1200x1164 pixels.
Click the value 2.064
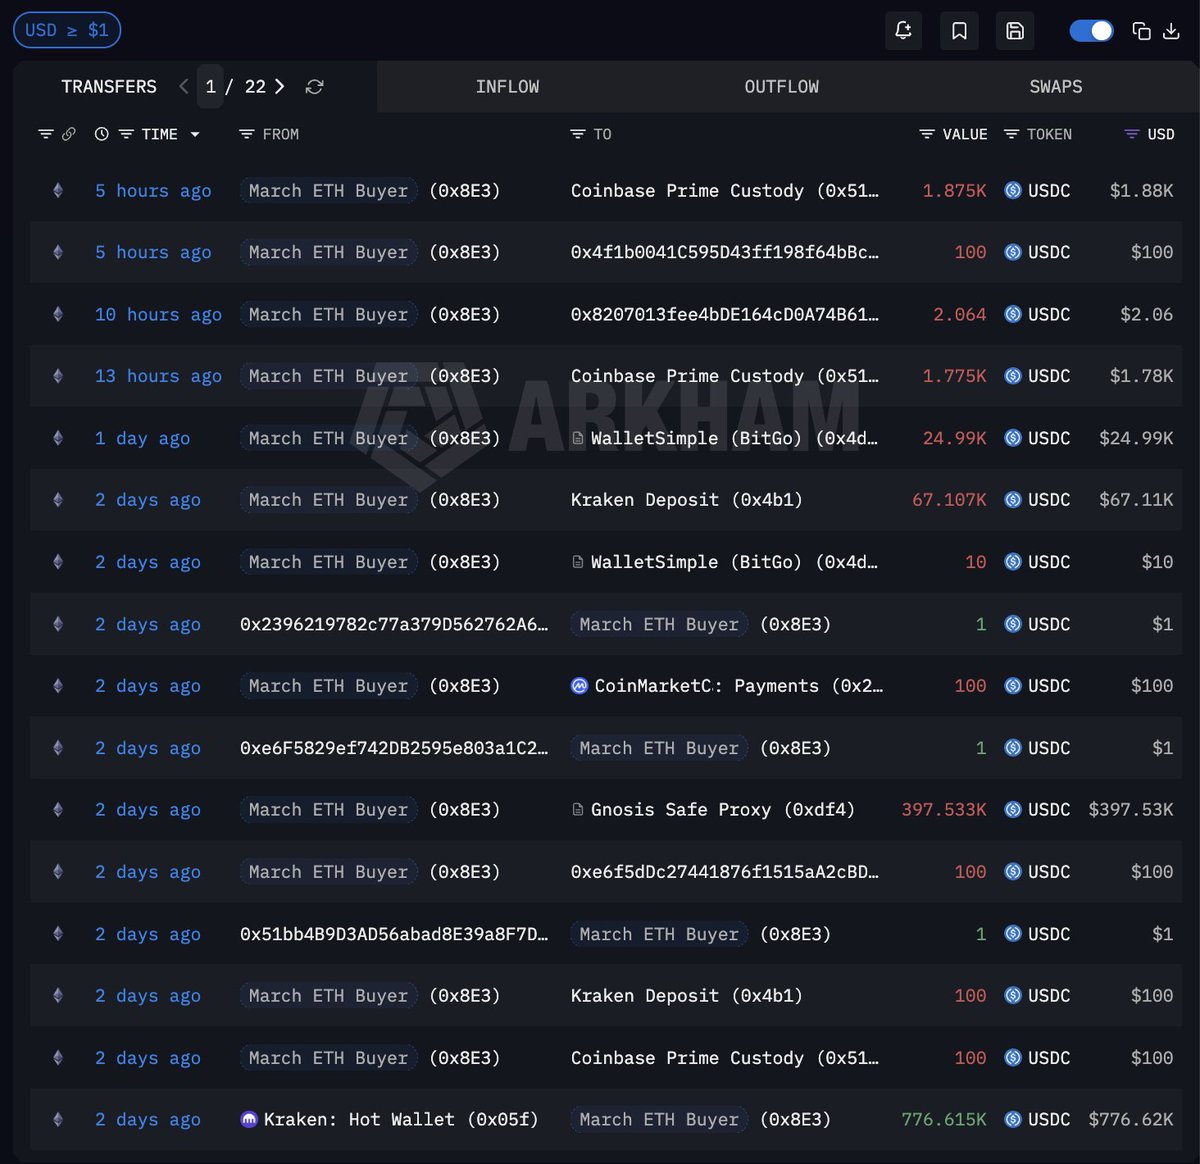coord(960,314)
